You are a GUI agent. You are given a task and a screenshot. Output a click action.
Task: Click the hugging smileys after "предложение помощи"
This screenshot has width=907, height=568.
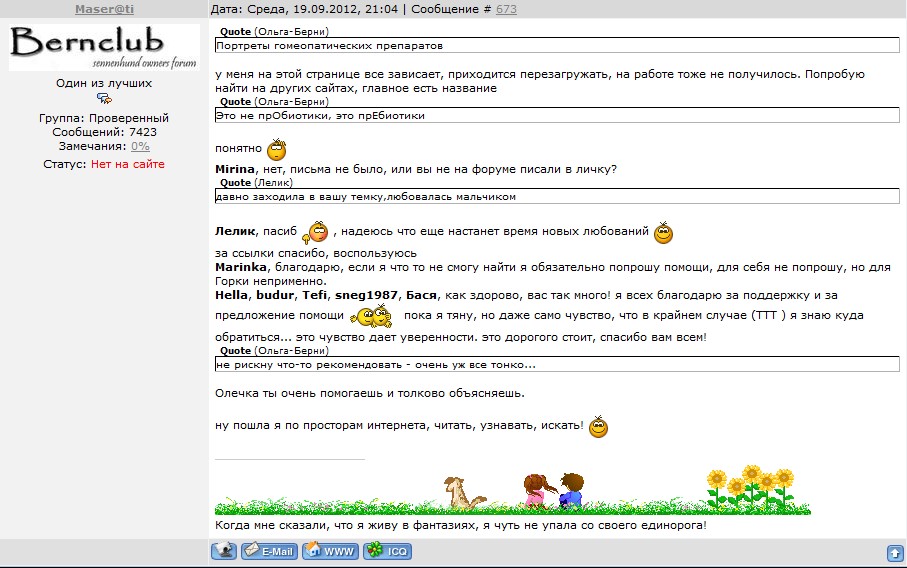pyautogui.click(x=371, y=316)
